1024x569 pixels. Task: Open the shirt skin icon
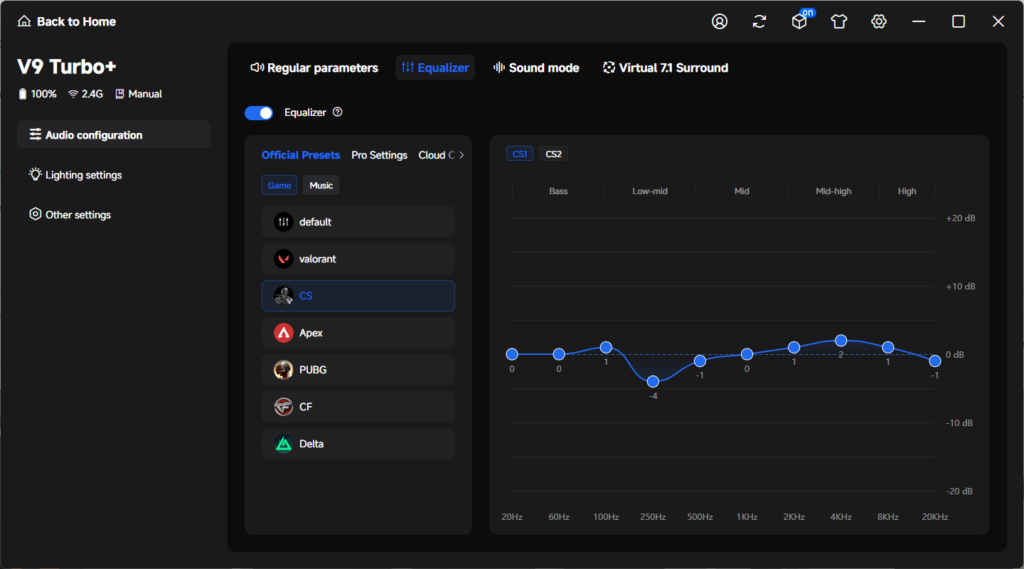(839, 22)
